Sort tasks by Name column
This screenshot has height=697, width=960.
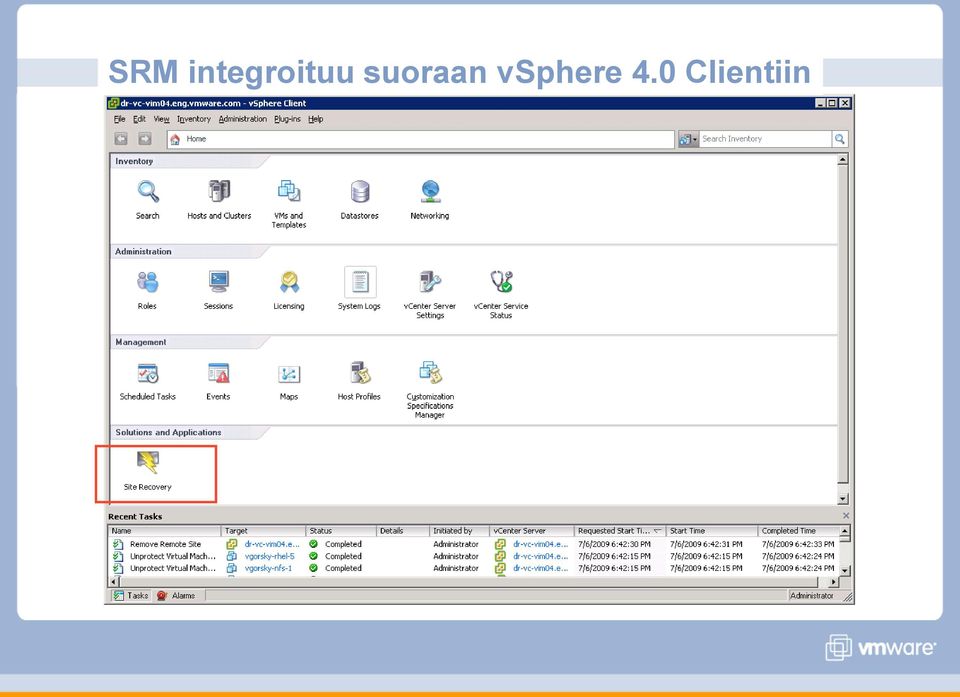pos(165,531)
